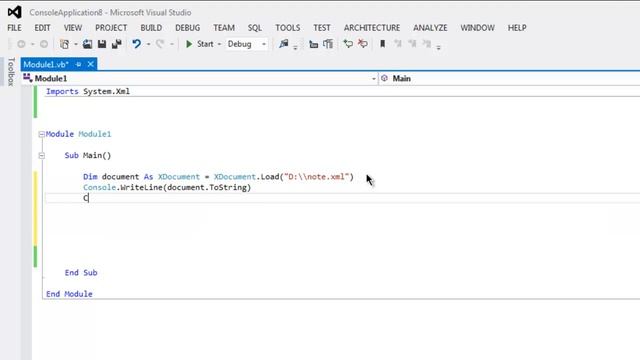The width and height of the screenshot is (640, 360).
Task: Open the SQL menu
Action: pyautogui.click(x=255, y=28)
